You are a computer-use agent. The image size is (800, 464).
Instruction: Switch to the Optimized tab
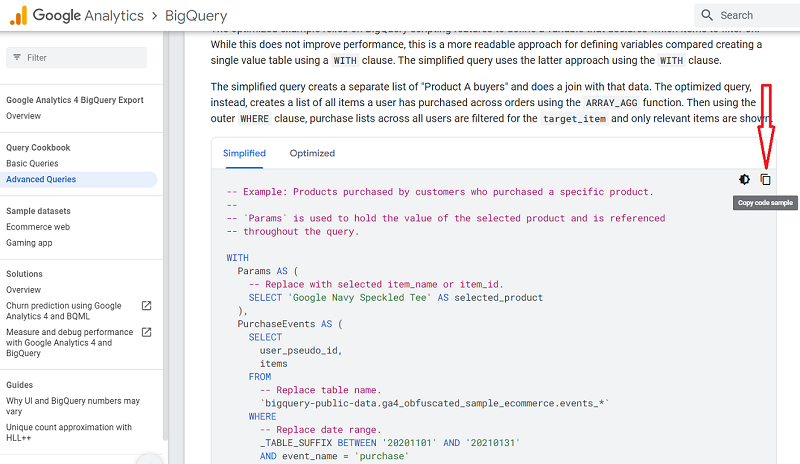[x=312, y=153]
